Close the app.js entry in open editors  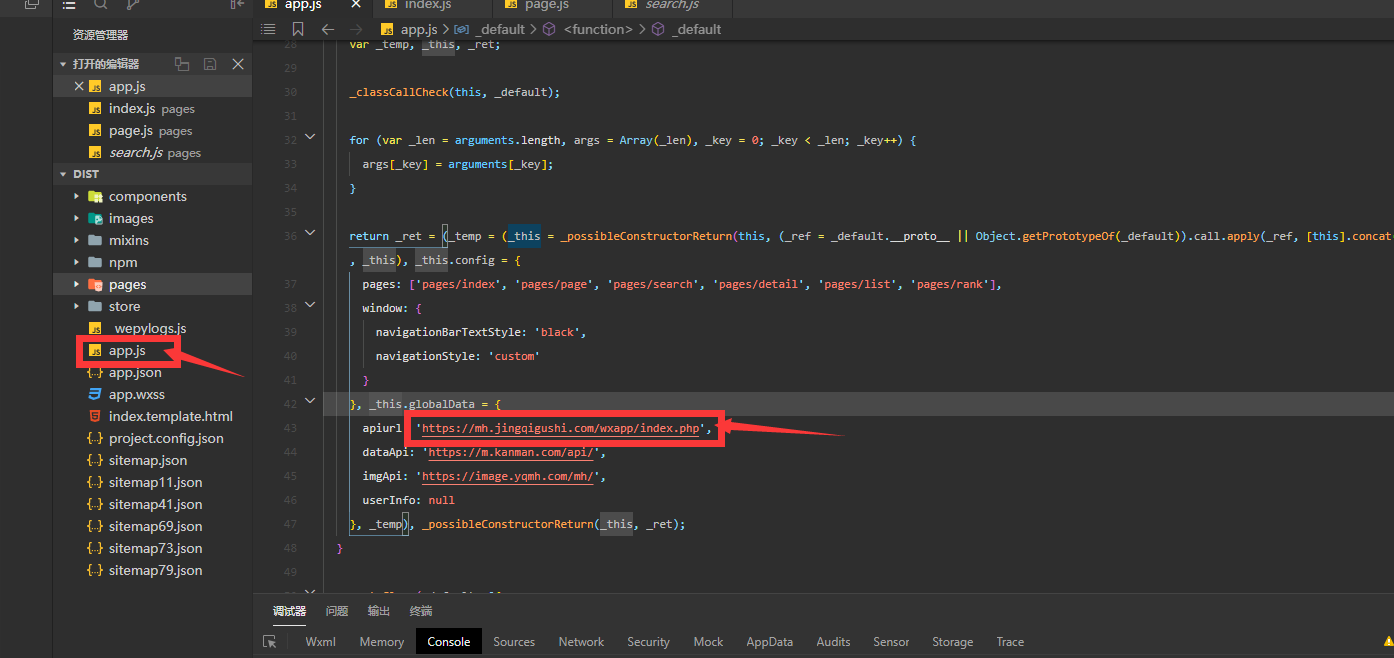pos(80,86)
